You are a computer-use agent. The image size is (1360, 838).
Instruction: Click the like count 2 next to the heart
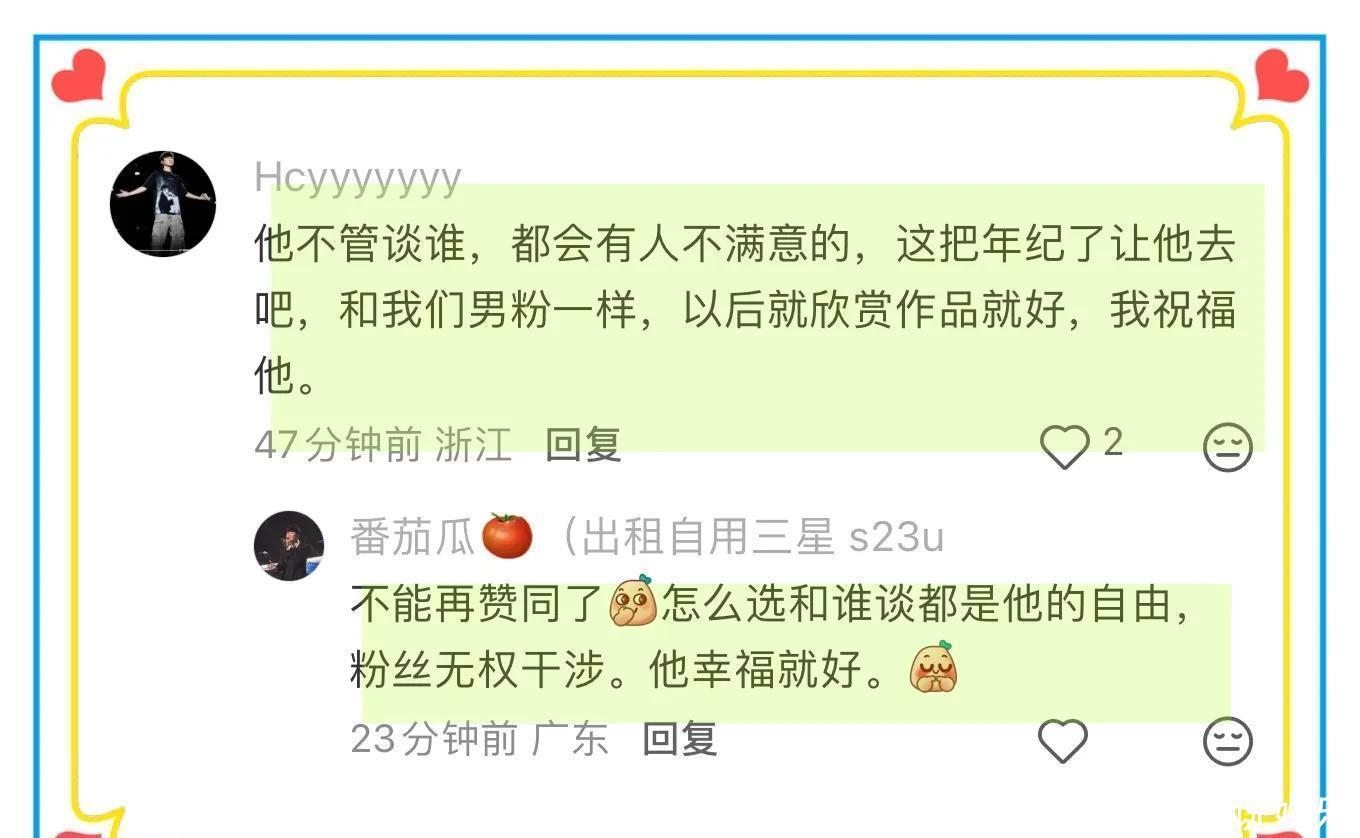click(x=1113, y=442)
